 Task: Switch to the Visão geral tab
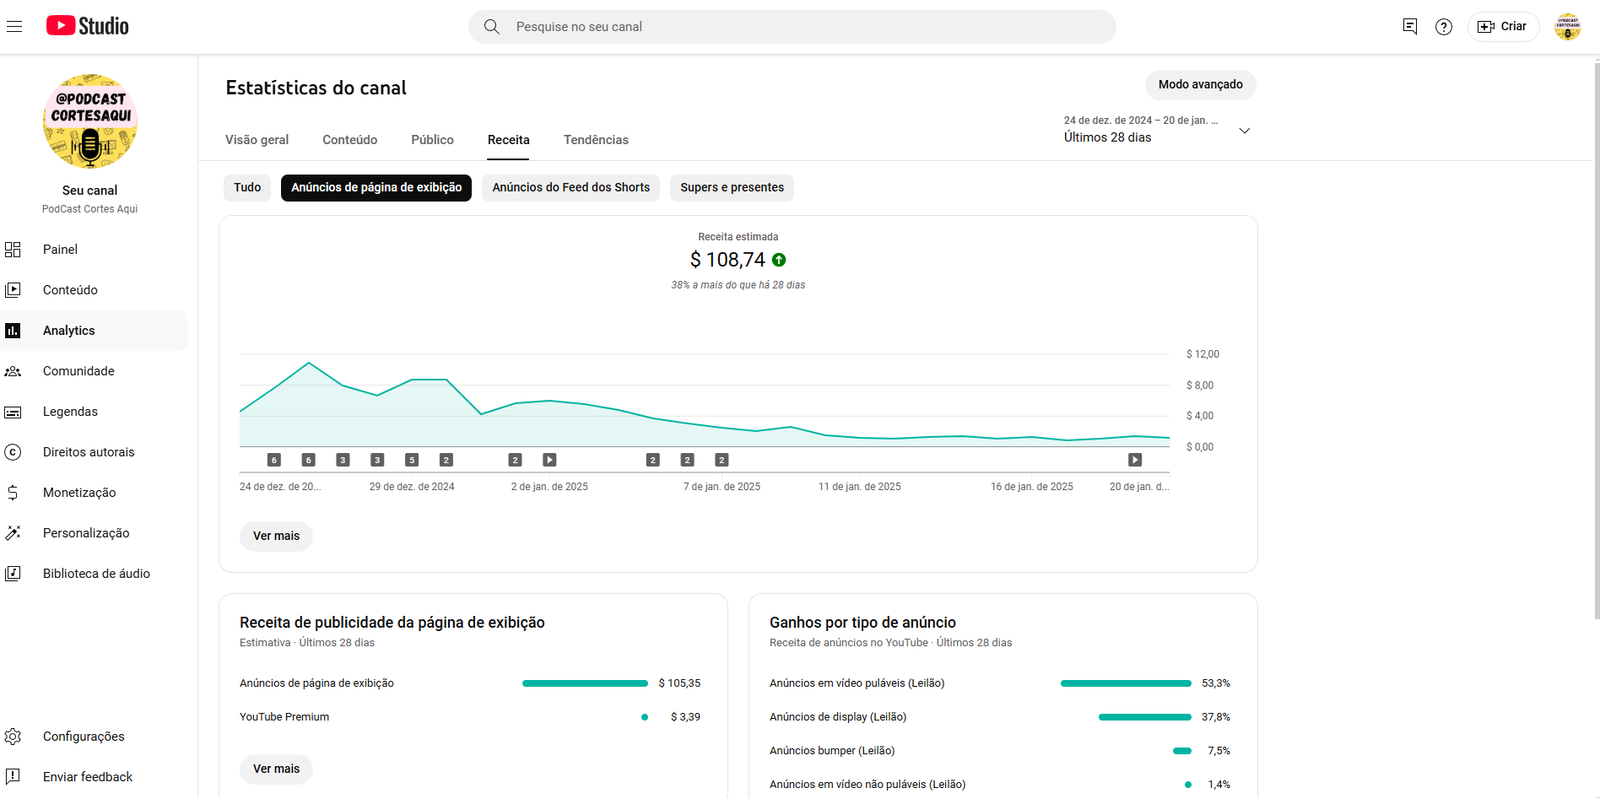(x=257, y=140)
